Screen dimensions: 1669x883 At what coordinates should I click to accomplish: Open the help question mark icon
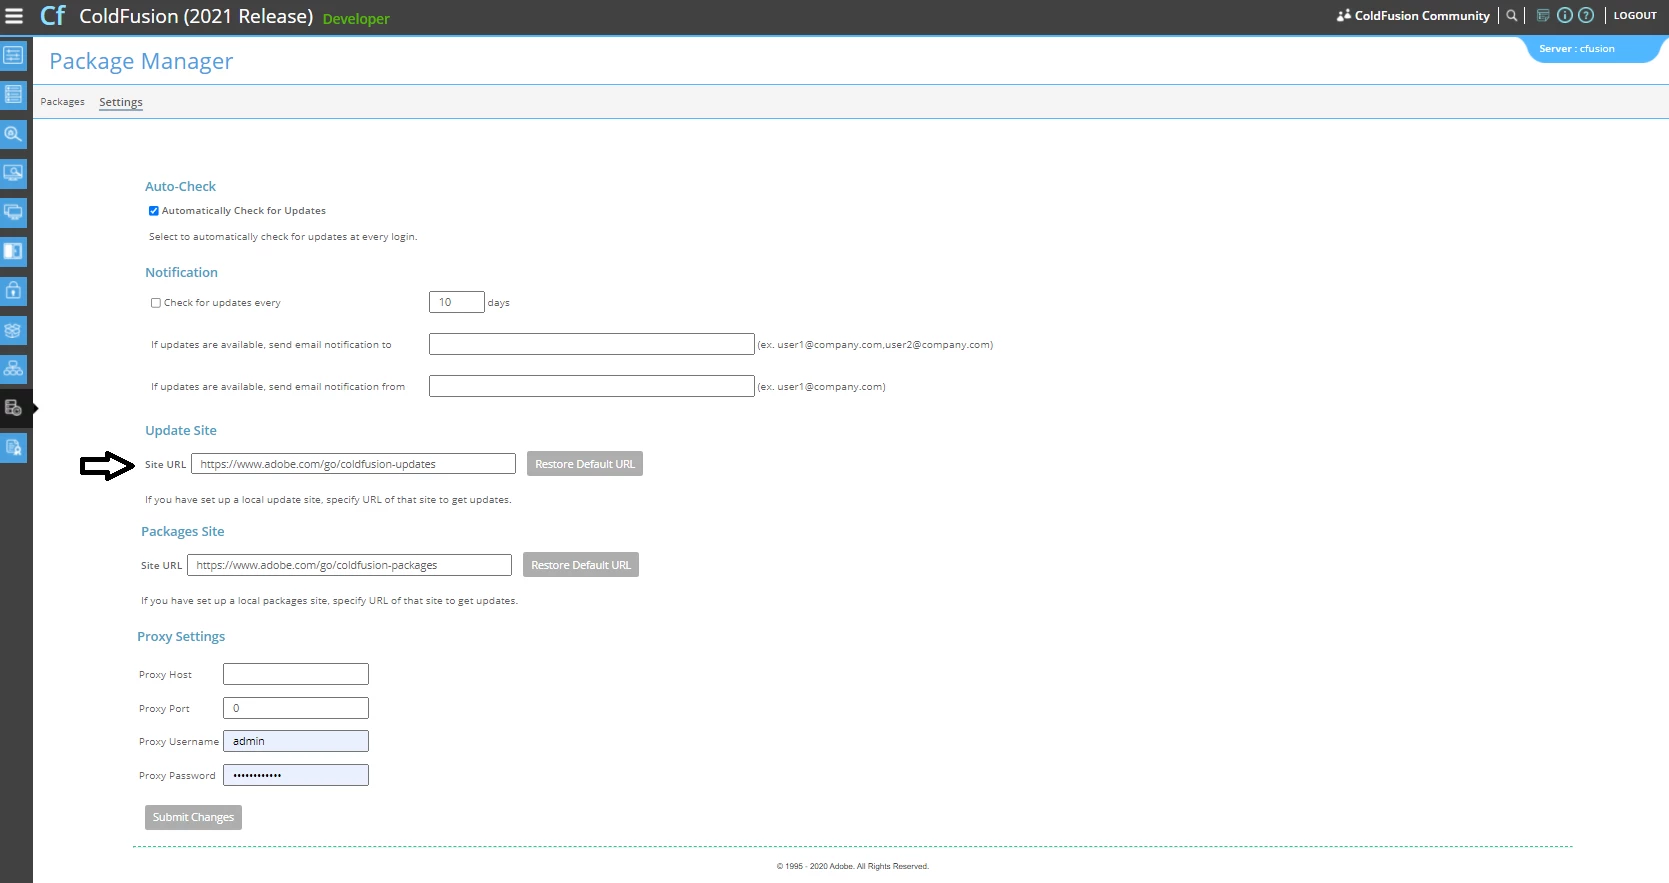[1586, 16]
